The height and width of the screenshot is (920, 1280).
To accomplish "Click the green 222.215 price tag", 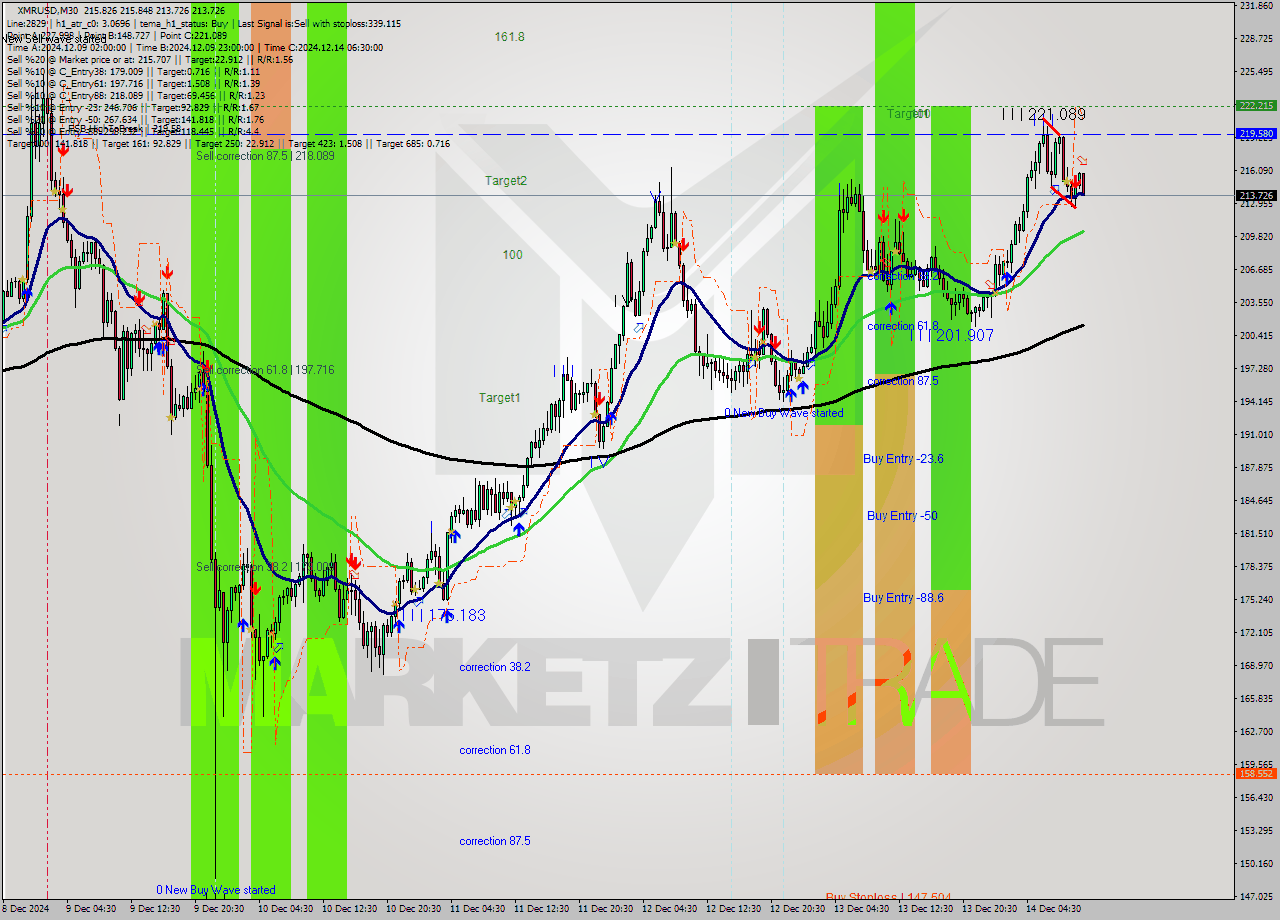I will click(x=1256, y=105).
